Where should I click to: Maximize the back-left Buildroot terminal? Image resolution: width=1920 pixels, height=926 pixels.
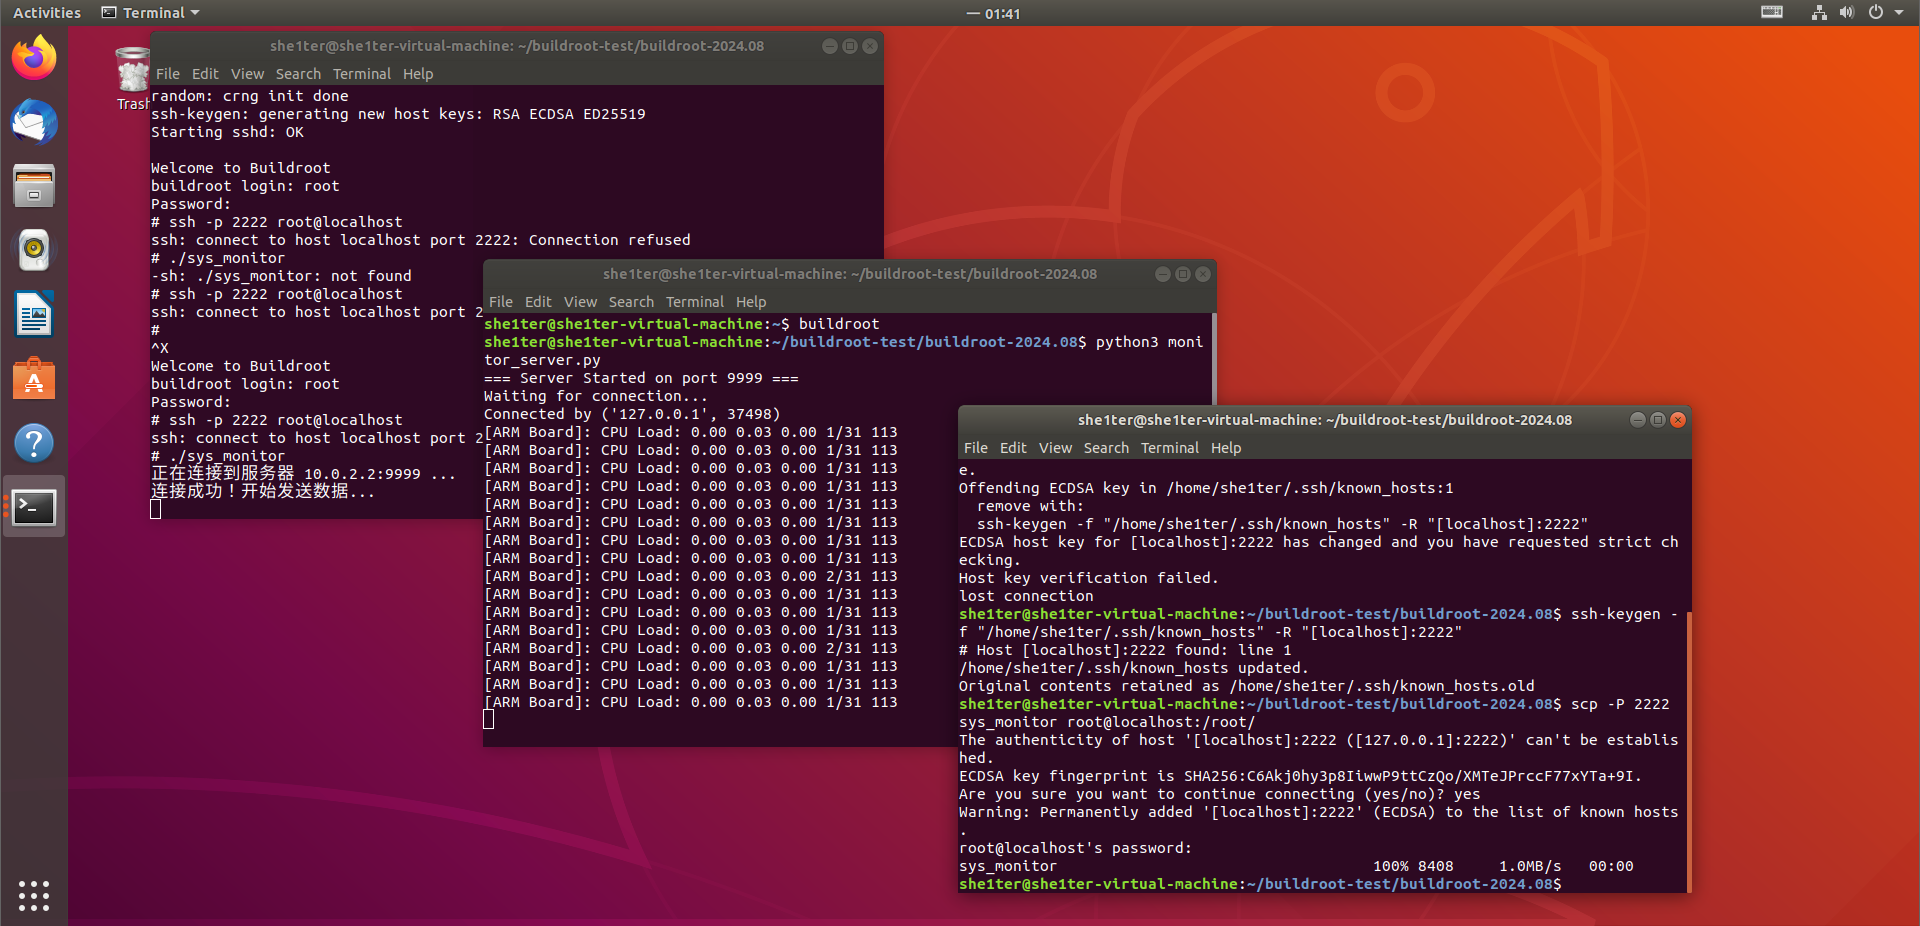coord(849,46)
